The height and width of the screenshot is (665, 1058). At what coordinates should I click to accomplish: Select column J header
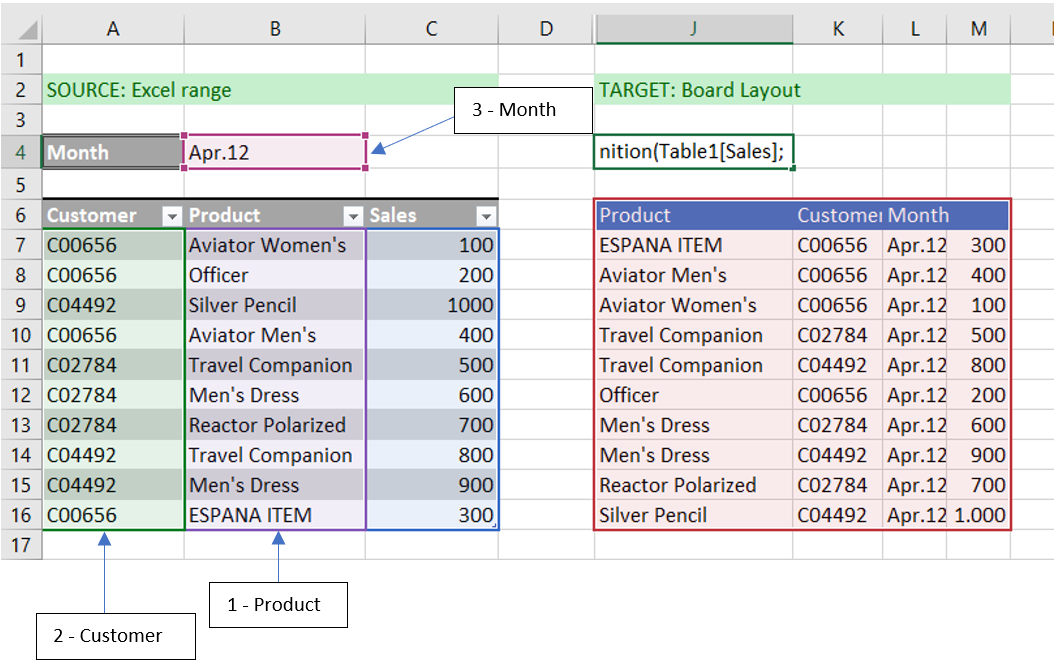click(x=694, y=29)
